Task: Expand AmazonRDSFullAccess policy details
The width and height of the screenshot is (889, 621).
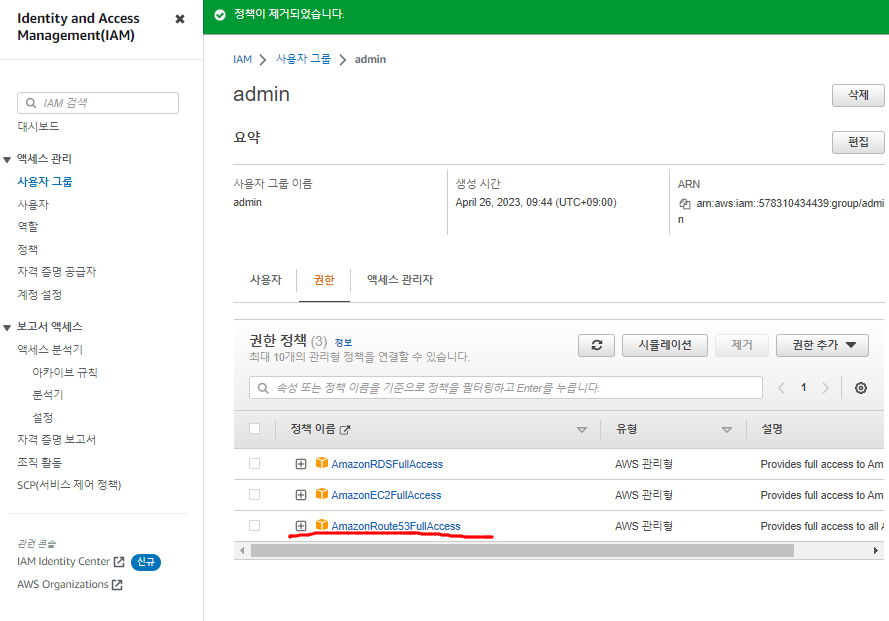Action: (x=301, y=464)
